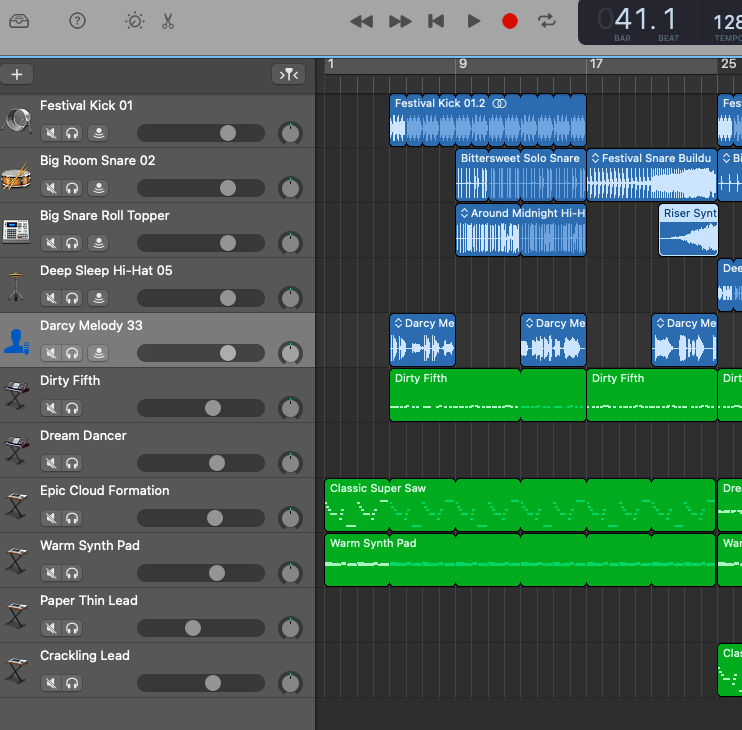This screenshot has height=730, width=742.
Task: Open the Editors scissors icon
Action: tap(168, 21)
